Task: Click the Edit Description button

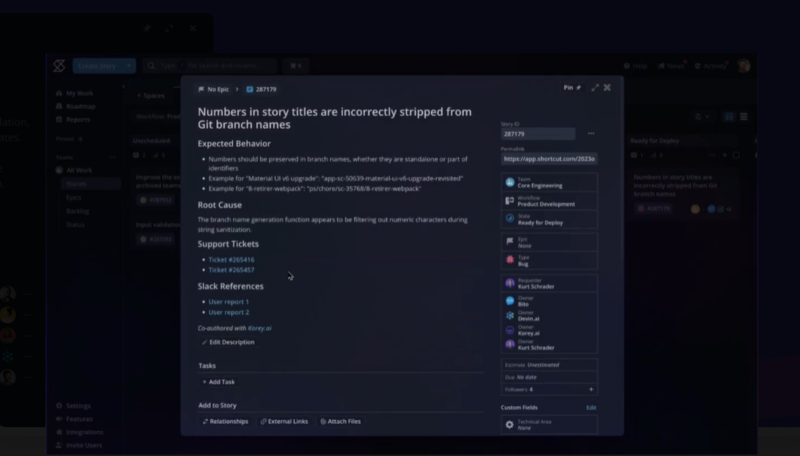Action: pyautogui.click(x=228, y=342)
